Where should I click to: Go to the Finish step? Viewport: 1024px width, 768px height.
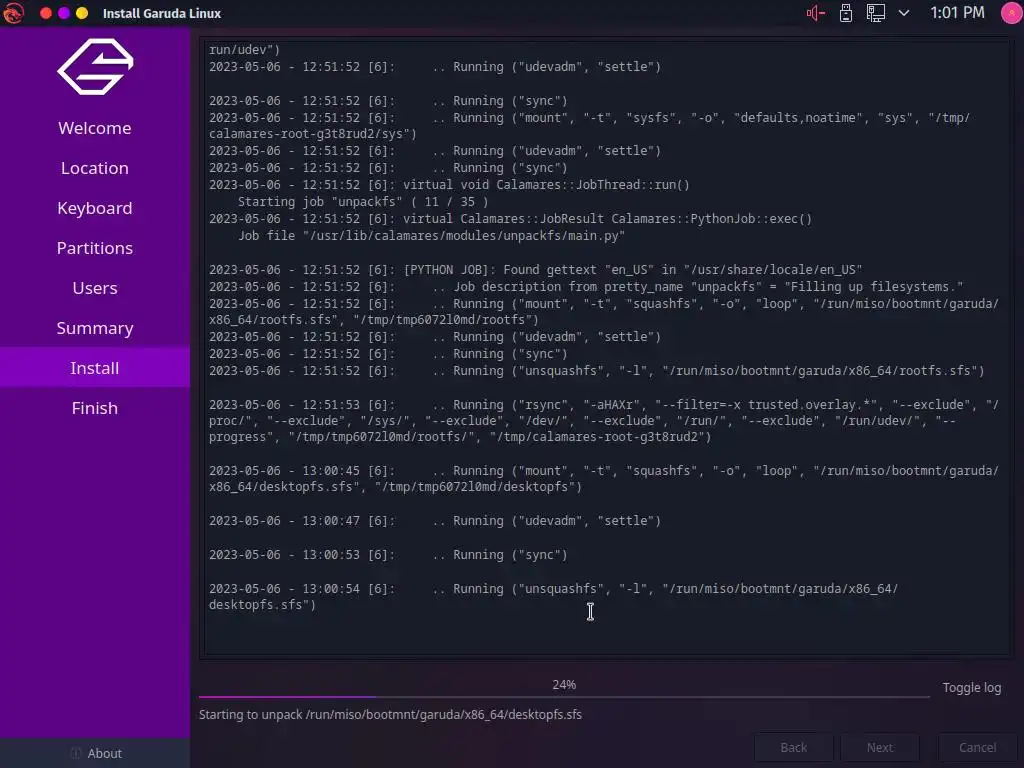pyautogui.click(x=95, y=408)
